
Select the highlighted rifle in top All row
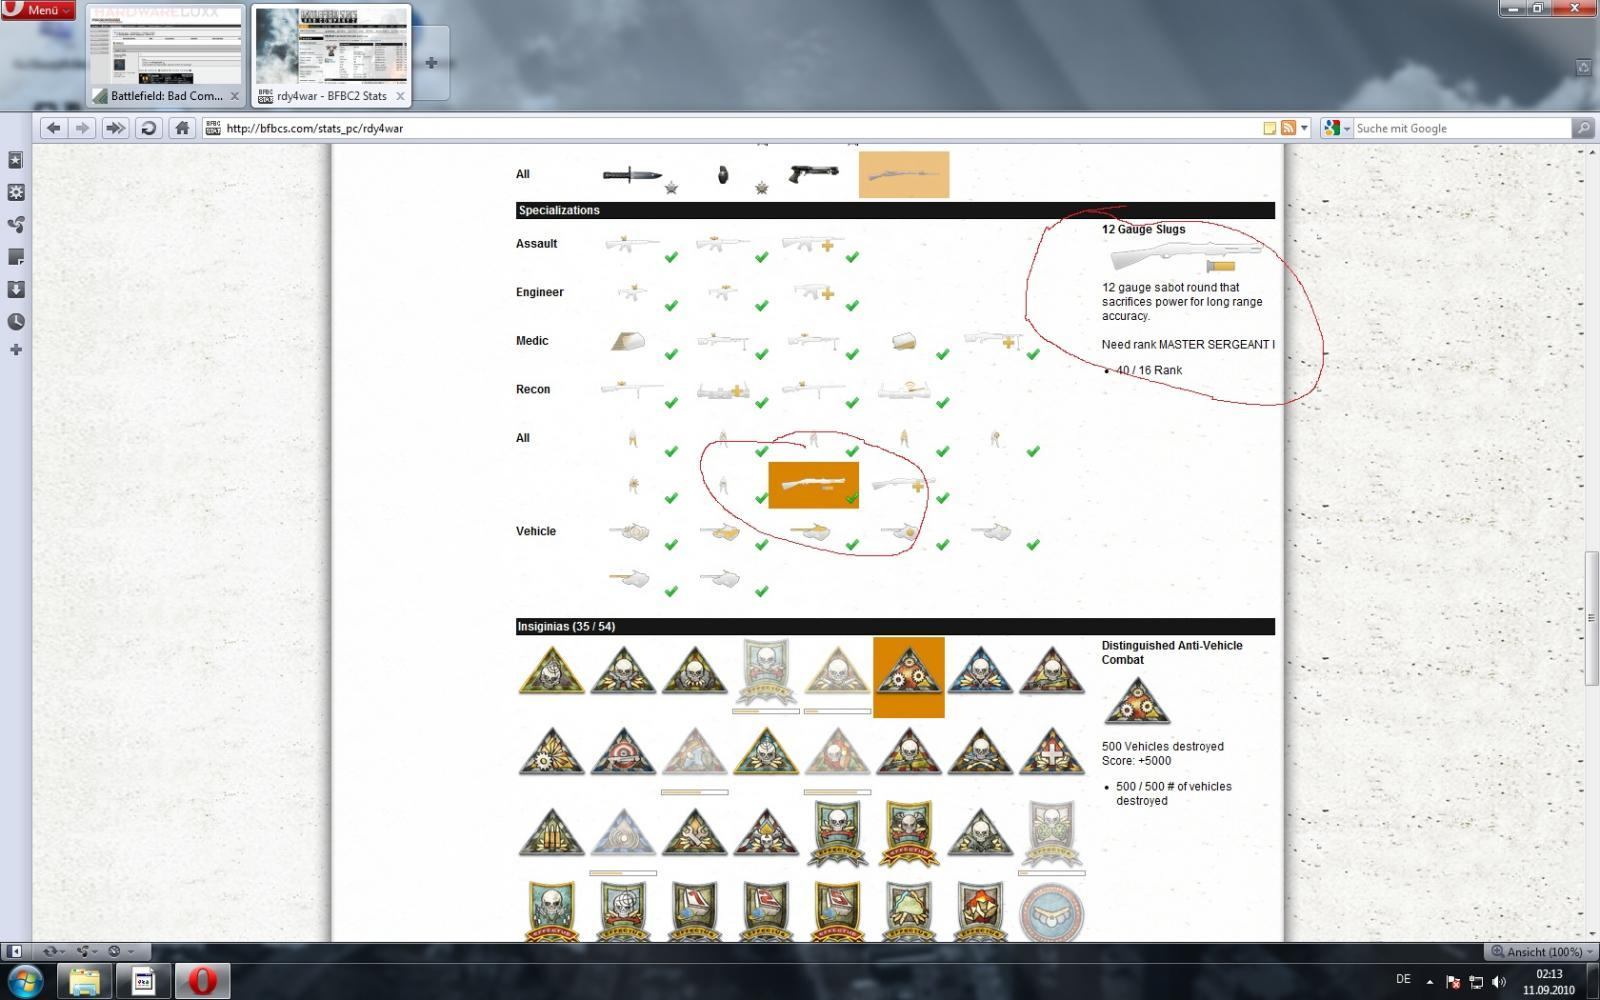coord(904,175)
